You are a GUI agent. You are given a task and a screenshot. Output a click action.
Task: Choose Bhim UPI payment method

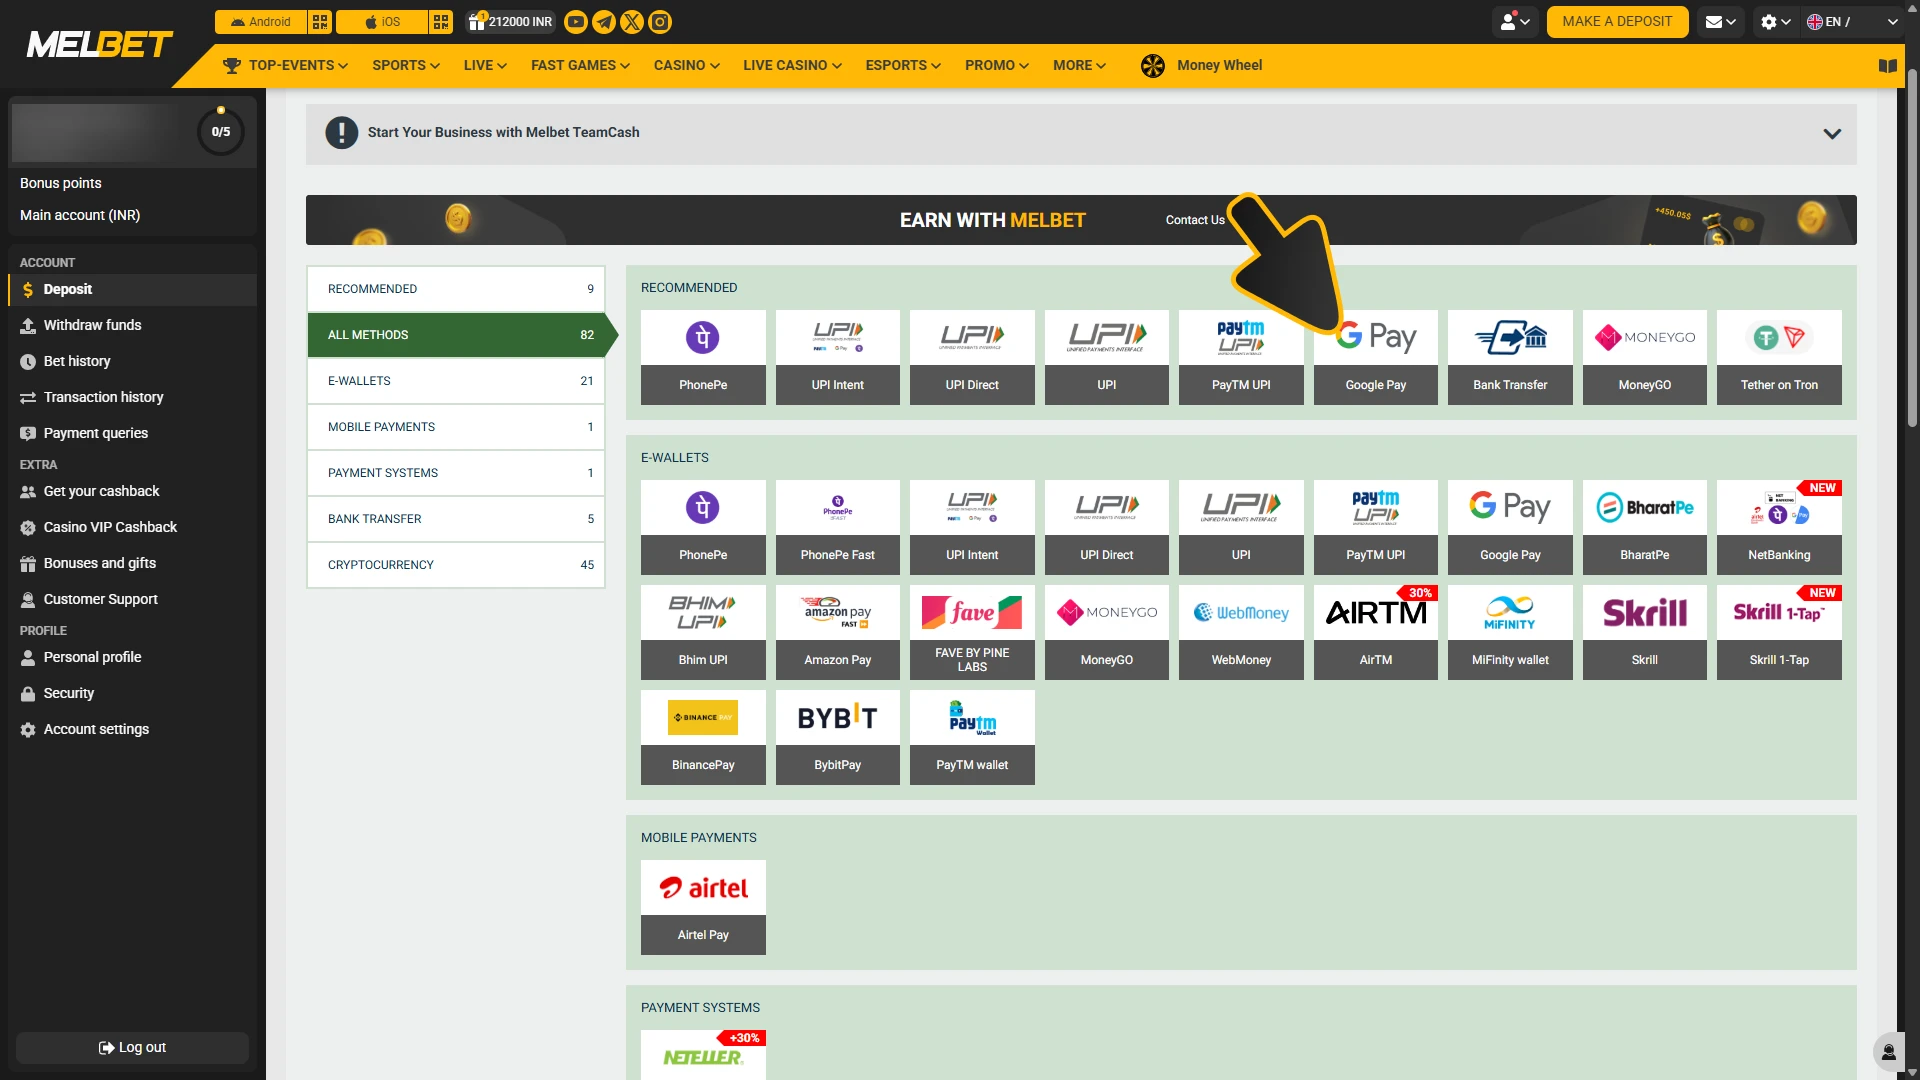(703, 632)
